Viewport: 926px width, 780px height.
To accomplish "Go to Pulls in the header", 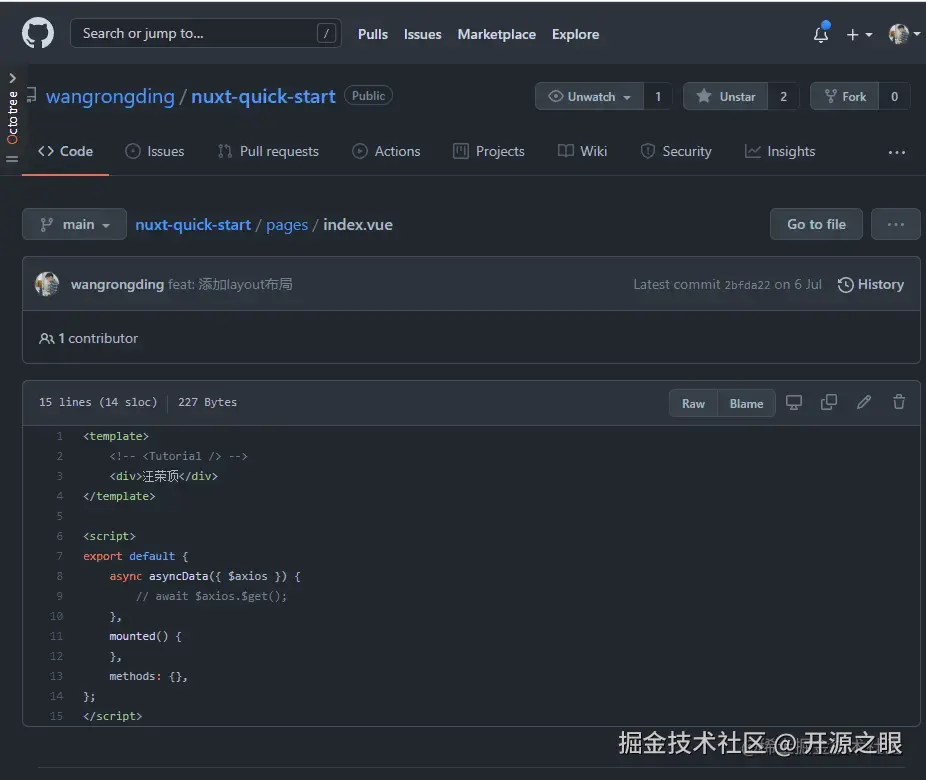I will tap(373, 34).
